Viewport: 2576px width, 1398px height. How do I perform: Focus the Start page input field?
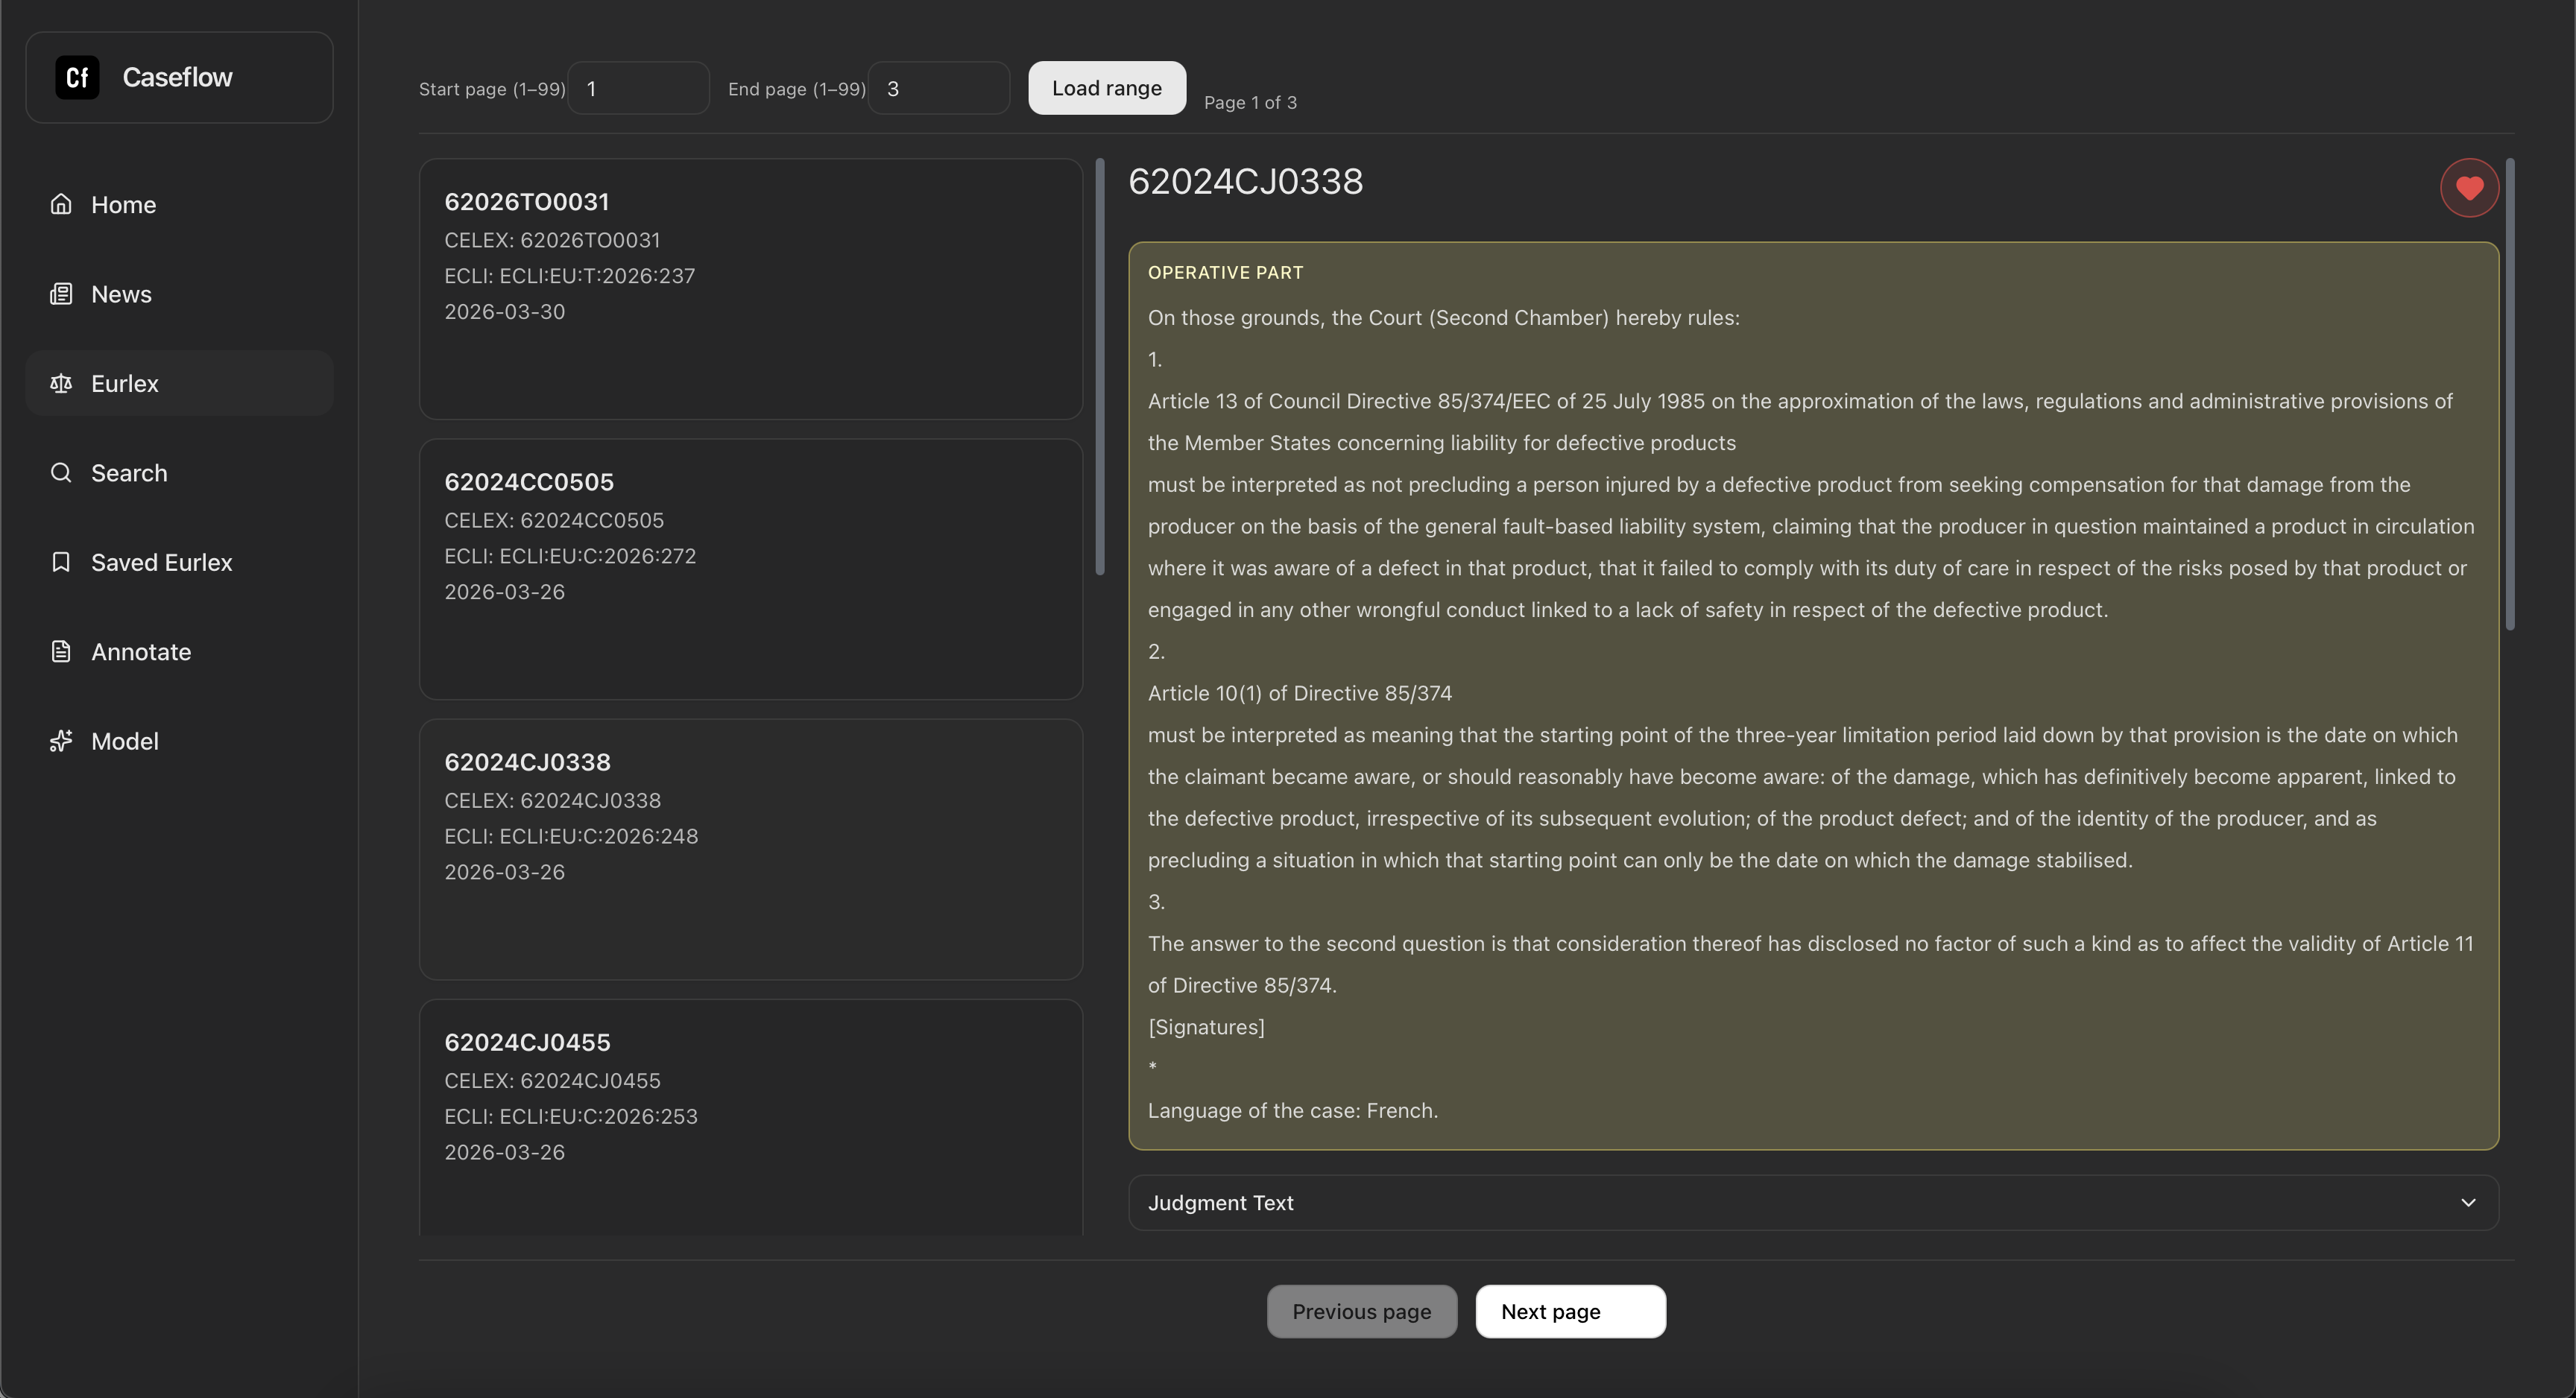click(637, 88)
